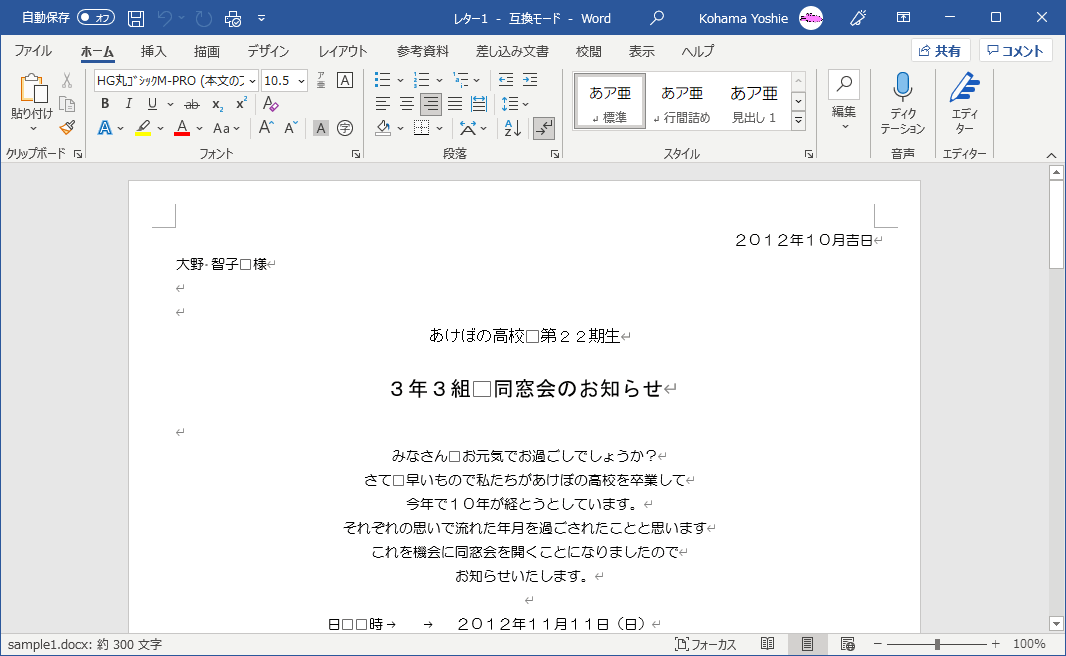The height and width of the screenshot is (656, 1066).
Task: Expand the styles gallery More arrow
Action: (x=799, y=120)
